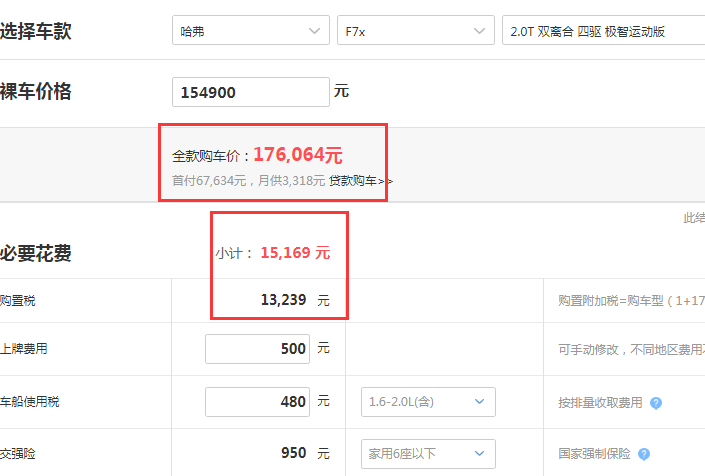Click the 全款购车价 176,064元 total
The image size is (705, 476).
pyautogui.click(x=257, y=155)
